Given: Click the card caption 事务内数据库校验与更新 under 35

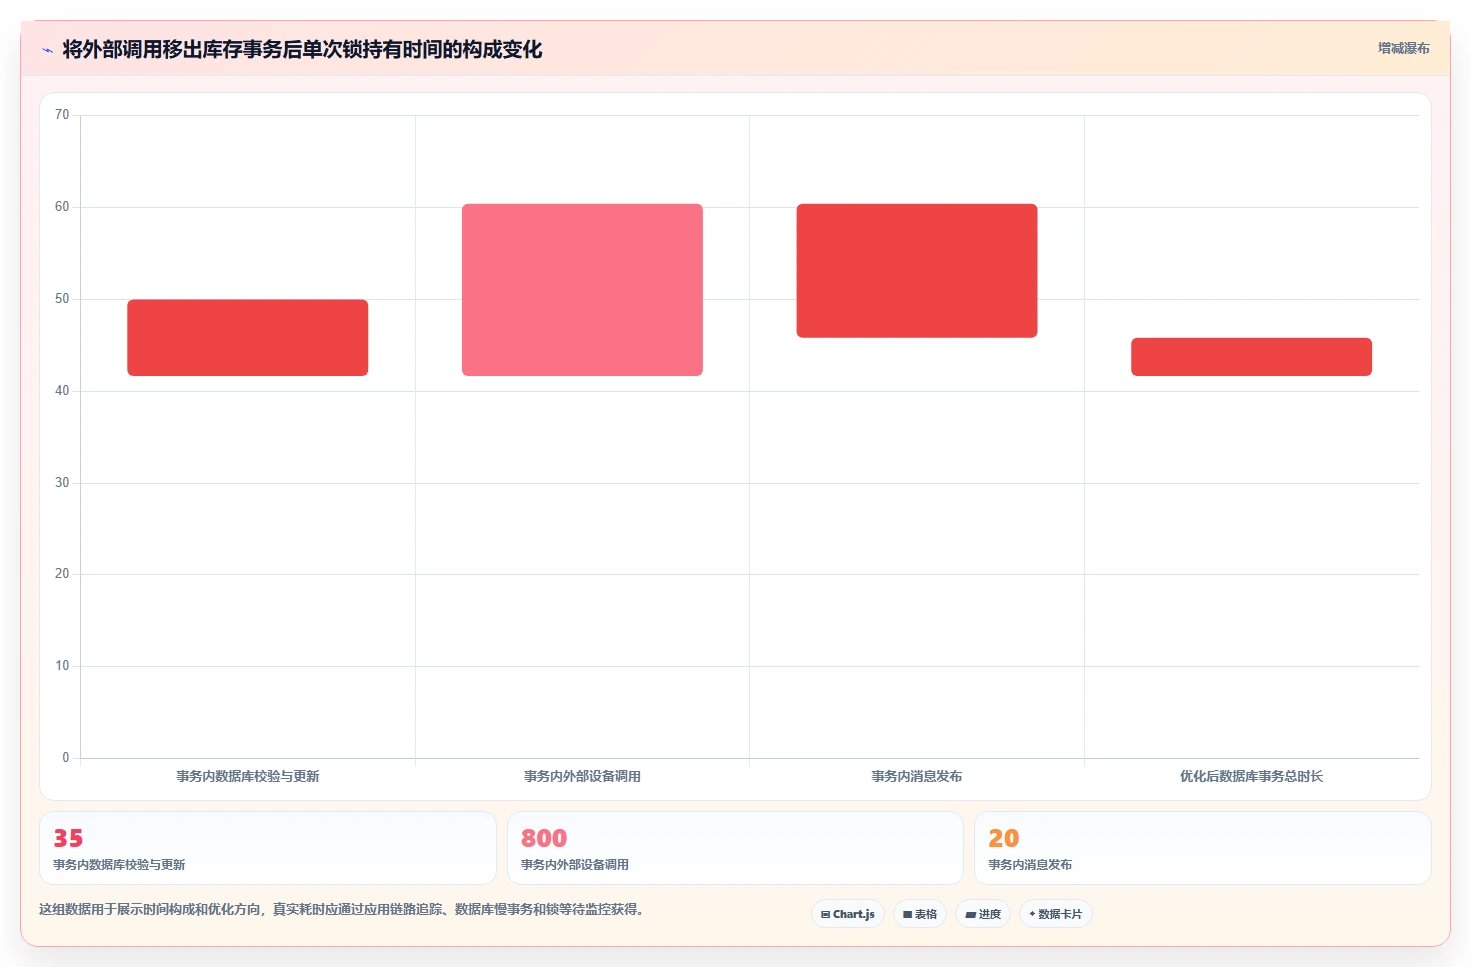Looking at the screenshot, I should [x=119, y=865].
